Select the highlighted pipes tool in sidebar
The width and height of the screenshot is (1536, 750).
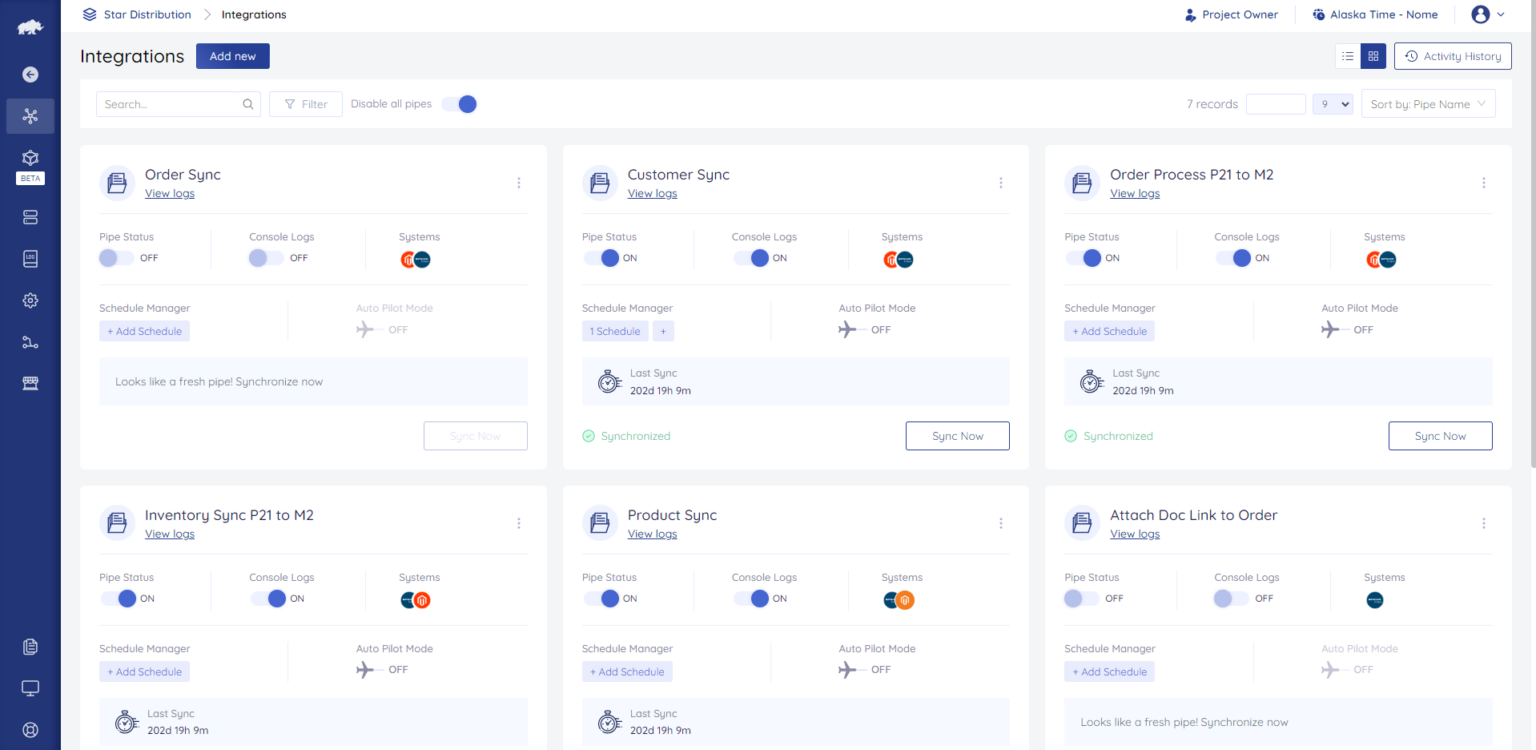30,116
